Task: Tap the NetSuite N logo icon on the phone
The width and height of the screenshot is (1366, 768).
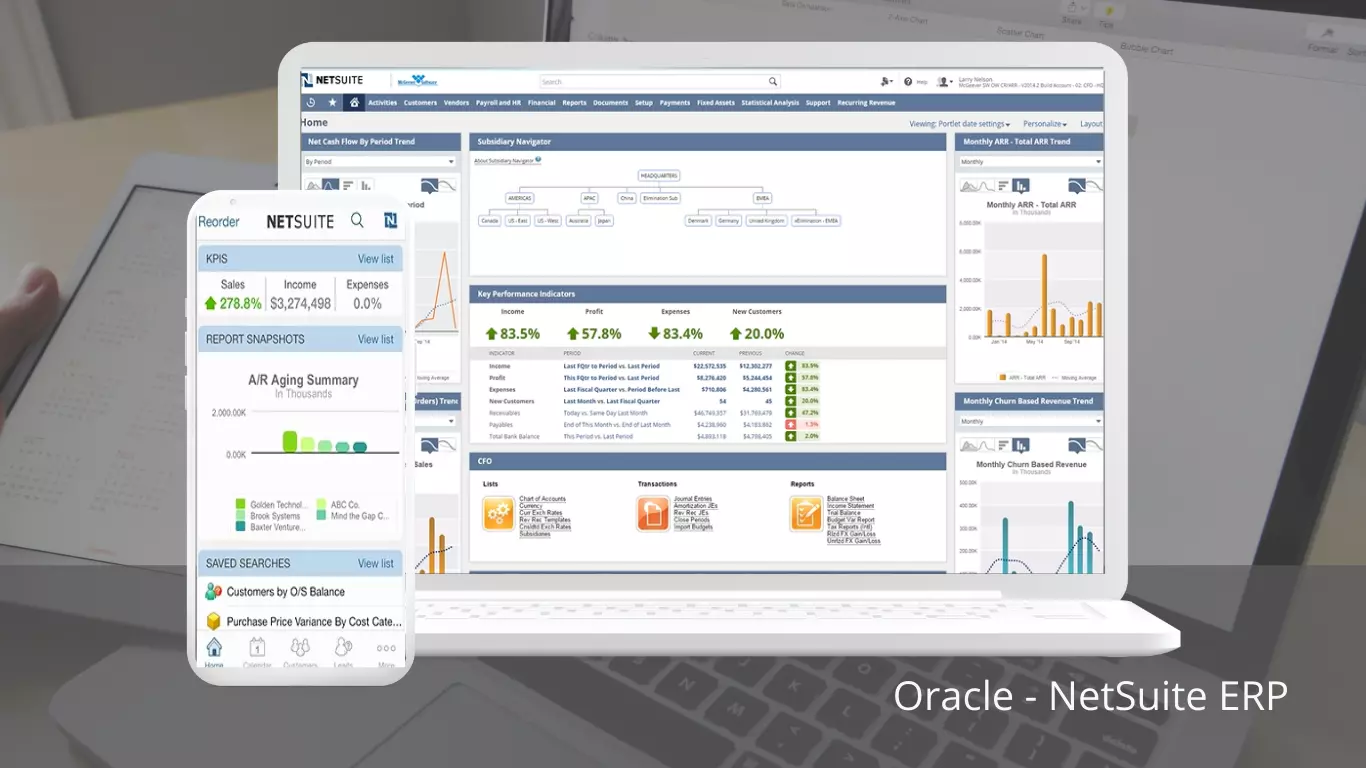Action: pyautogui.click(x=390, y=221)
